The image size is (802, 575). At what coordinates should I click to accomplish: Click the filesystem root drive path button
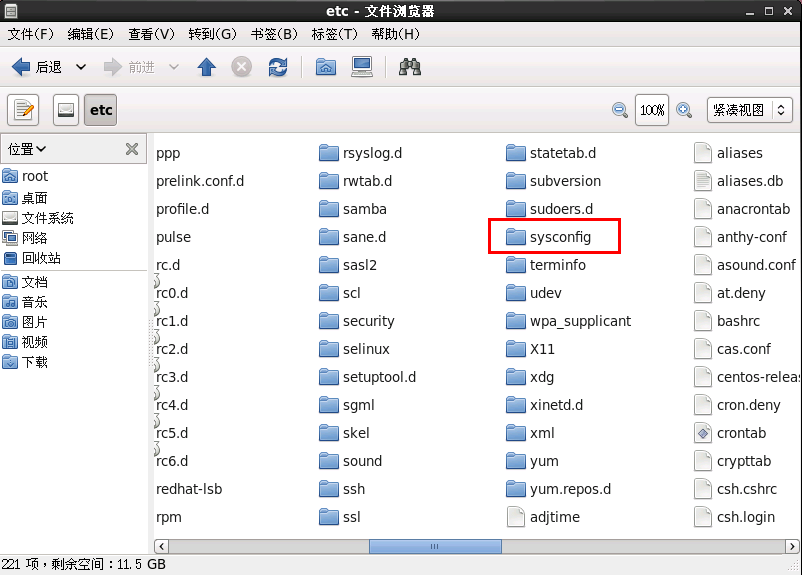pyautogui.click(x=66, y=110)
